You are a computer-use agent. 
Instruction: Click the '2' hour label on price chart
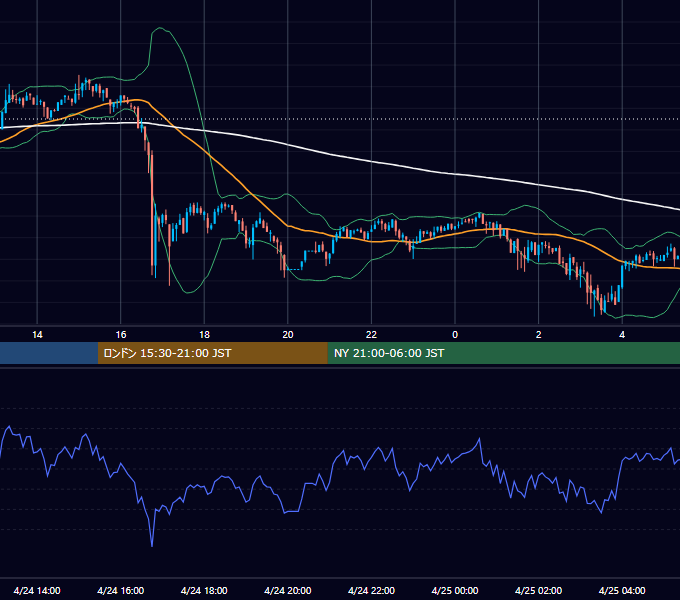click(539, 335)
